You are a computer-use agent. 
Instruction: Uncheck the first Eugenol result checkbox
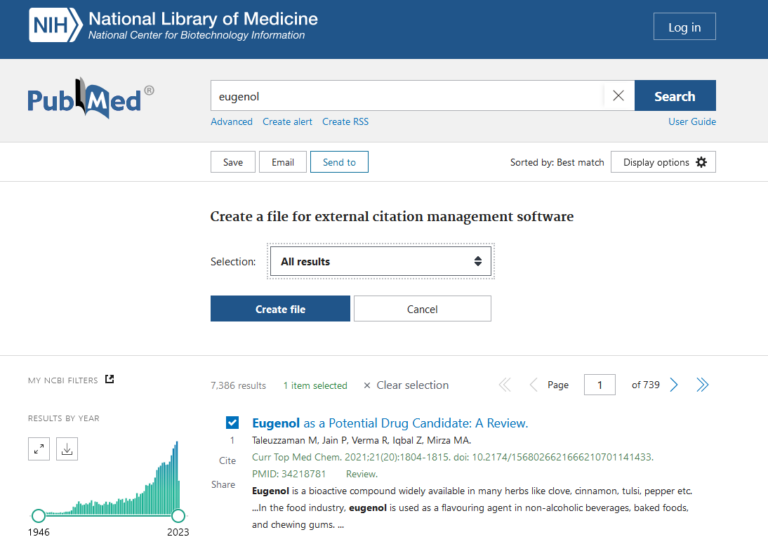[x=232, y=423]
